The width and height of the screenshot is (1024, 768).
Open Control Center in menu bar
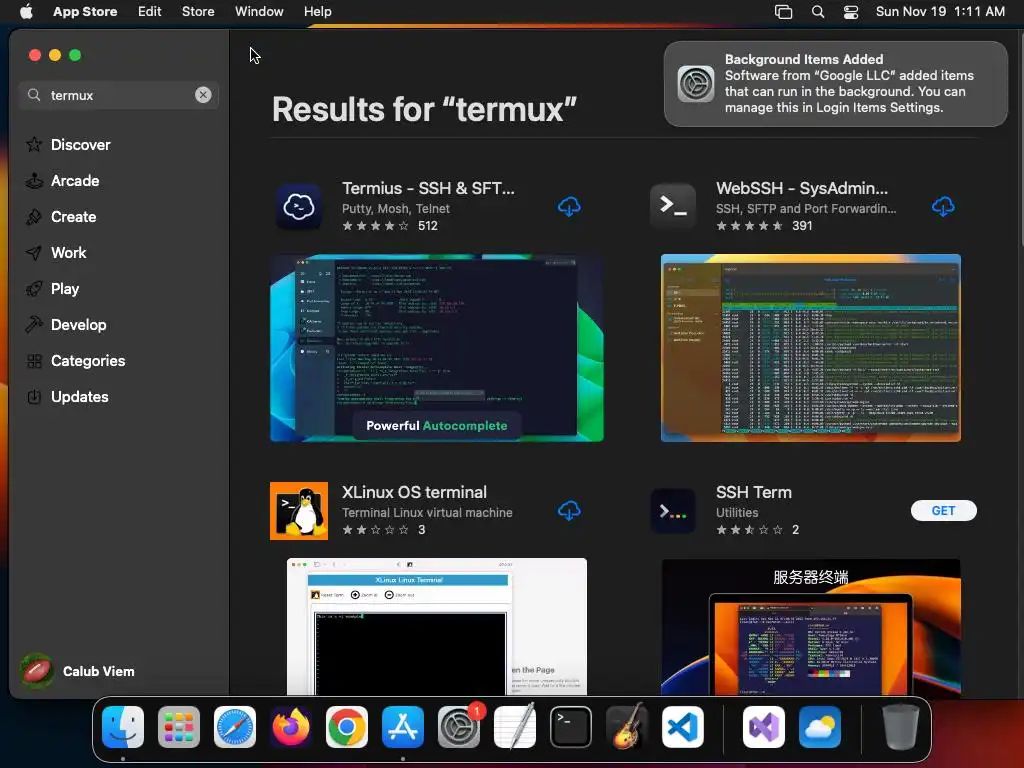tap(851, 11)
